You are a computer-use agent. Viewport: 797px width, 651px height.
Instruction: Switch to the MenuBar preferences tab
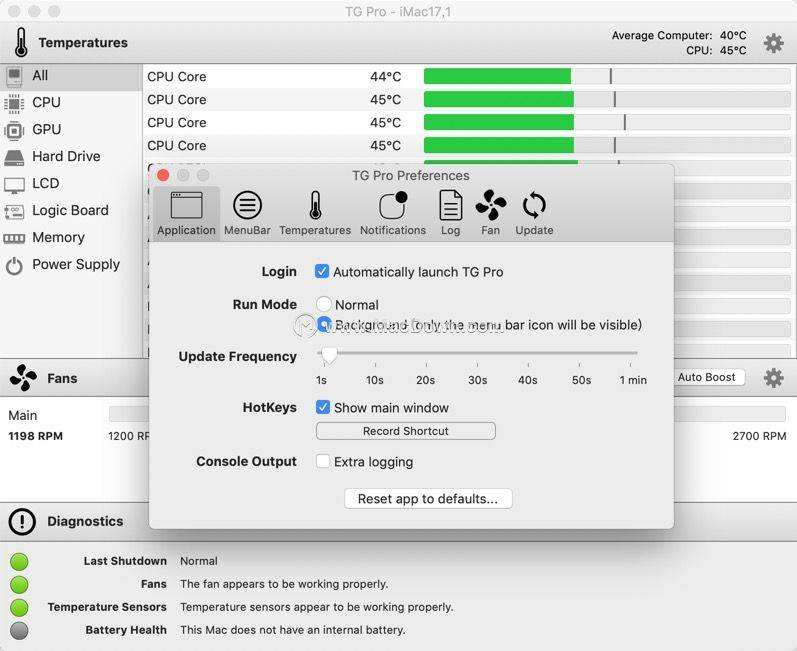pos(247,213)
